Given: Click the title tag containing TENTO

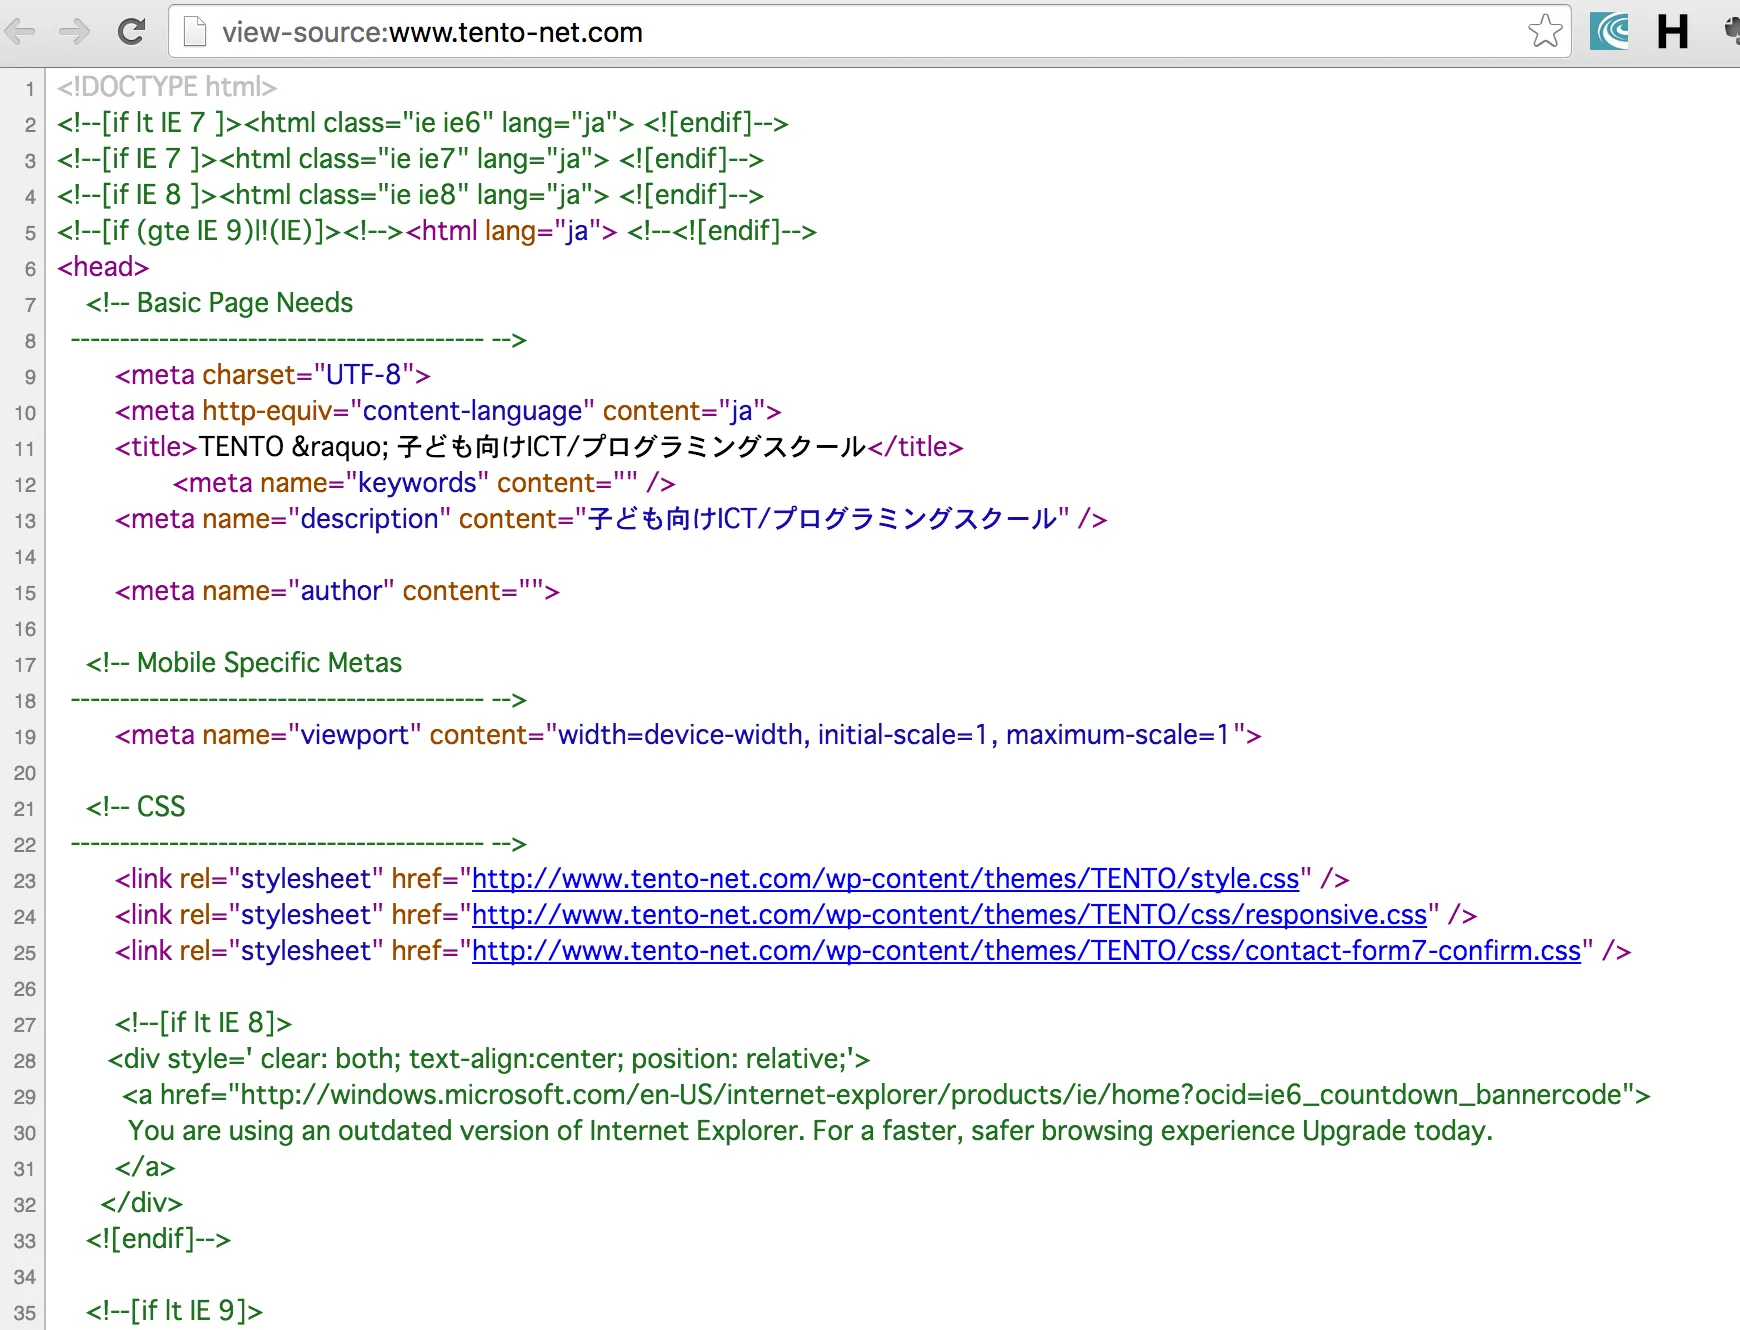Looking at the screenshot, I should point(539,447).
